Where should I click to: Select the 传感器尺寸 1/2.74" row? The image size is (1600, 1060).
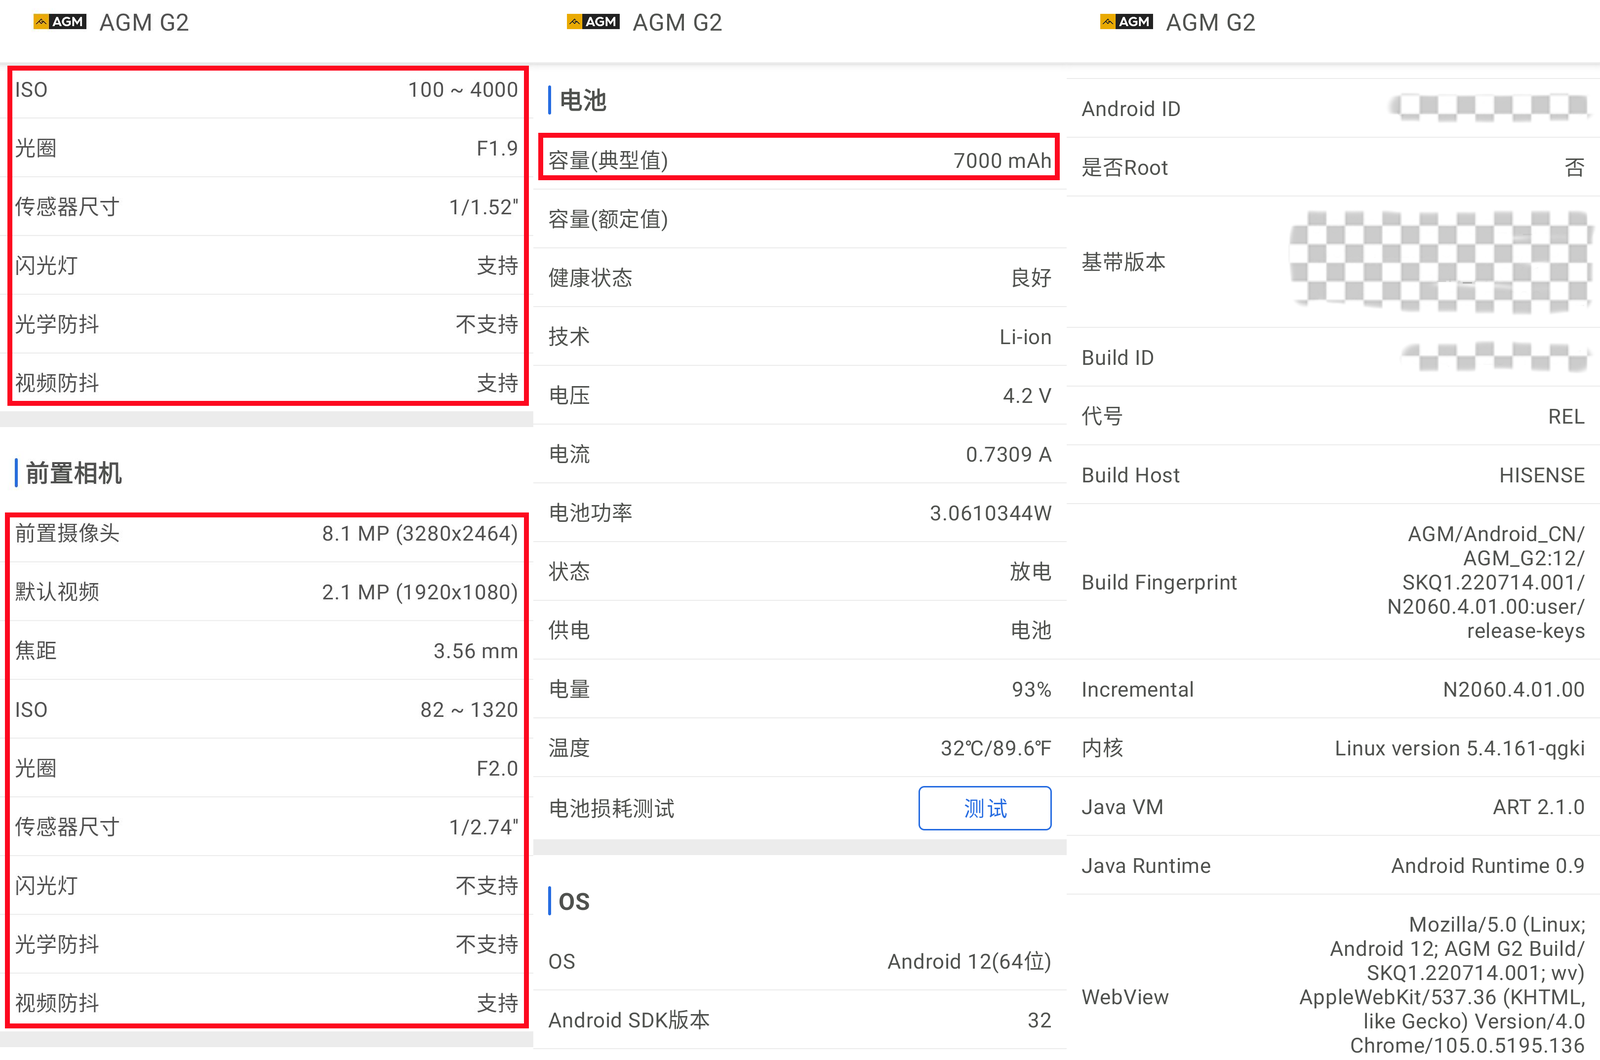pos(266,827)
